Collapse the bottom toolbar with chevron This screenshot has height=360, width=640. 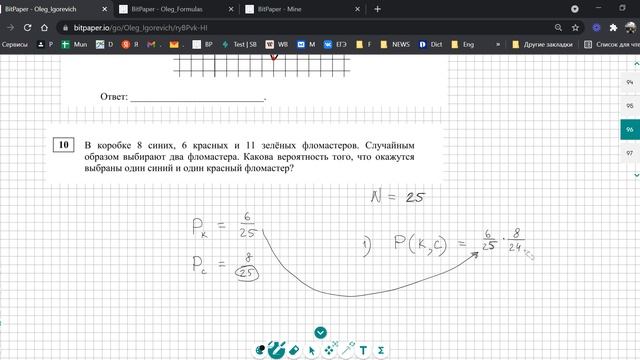click(320, 333)
